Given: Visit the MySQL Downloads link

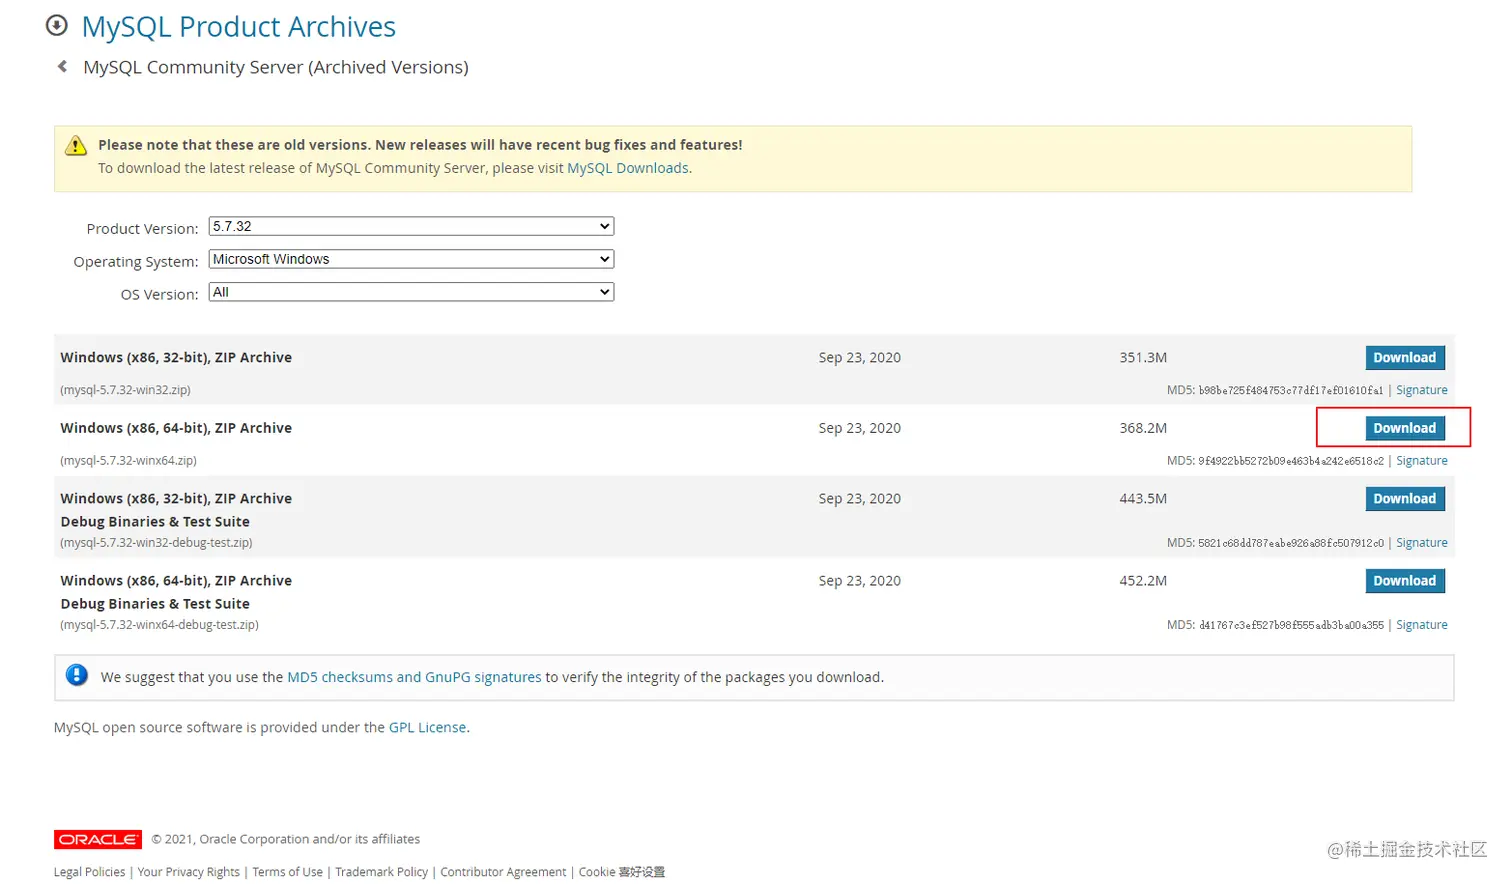Looking at the screenshot, I should (x=628, y=168).
